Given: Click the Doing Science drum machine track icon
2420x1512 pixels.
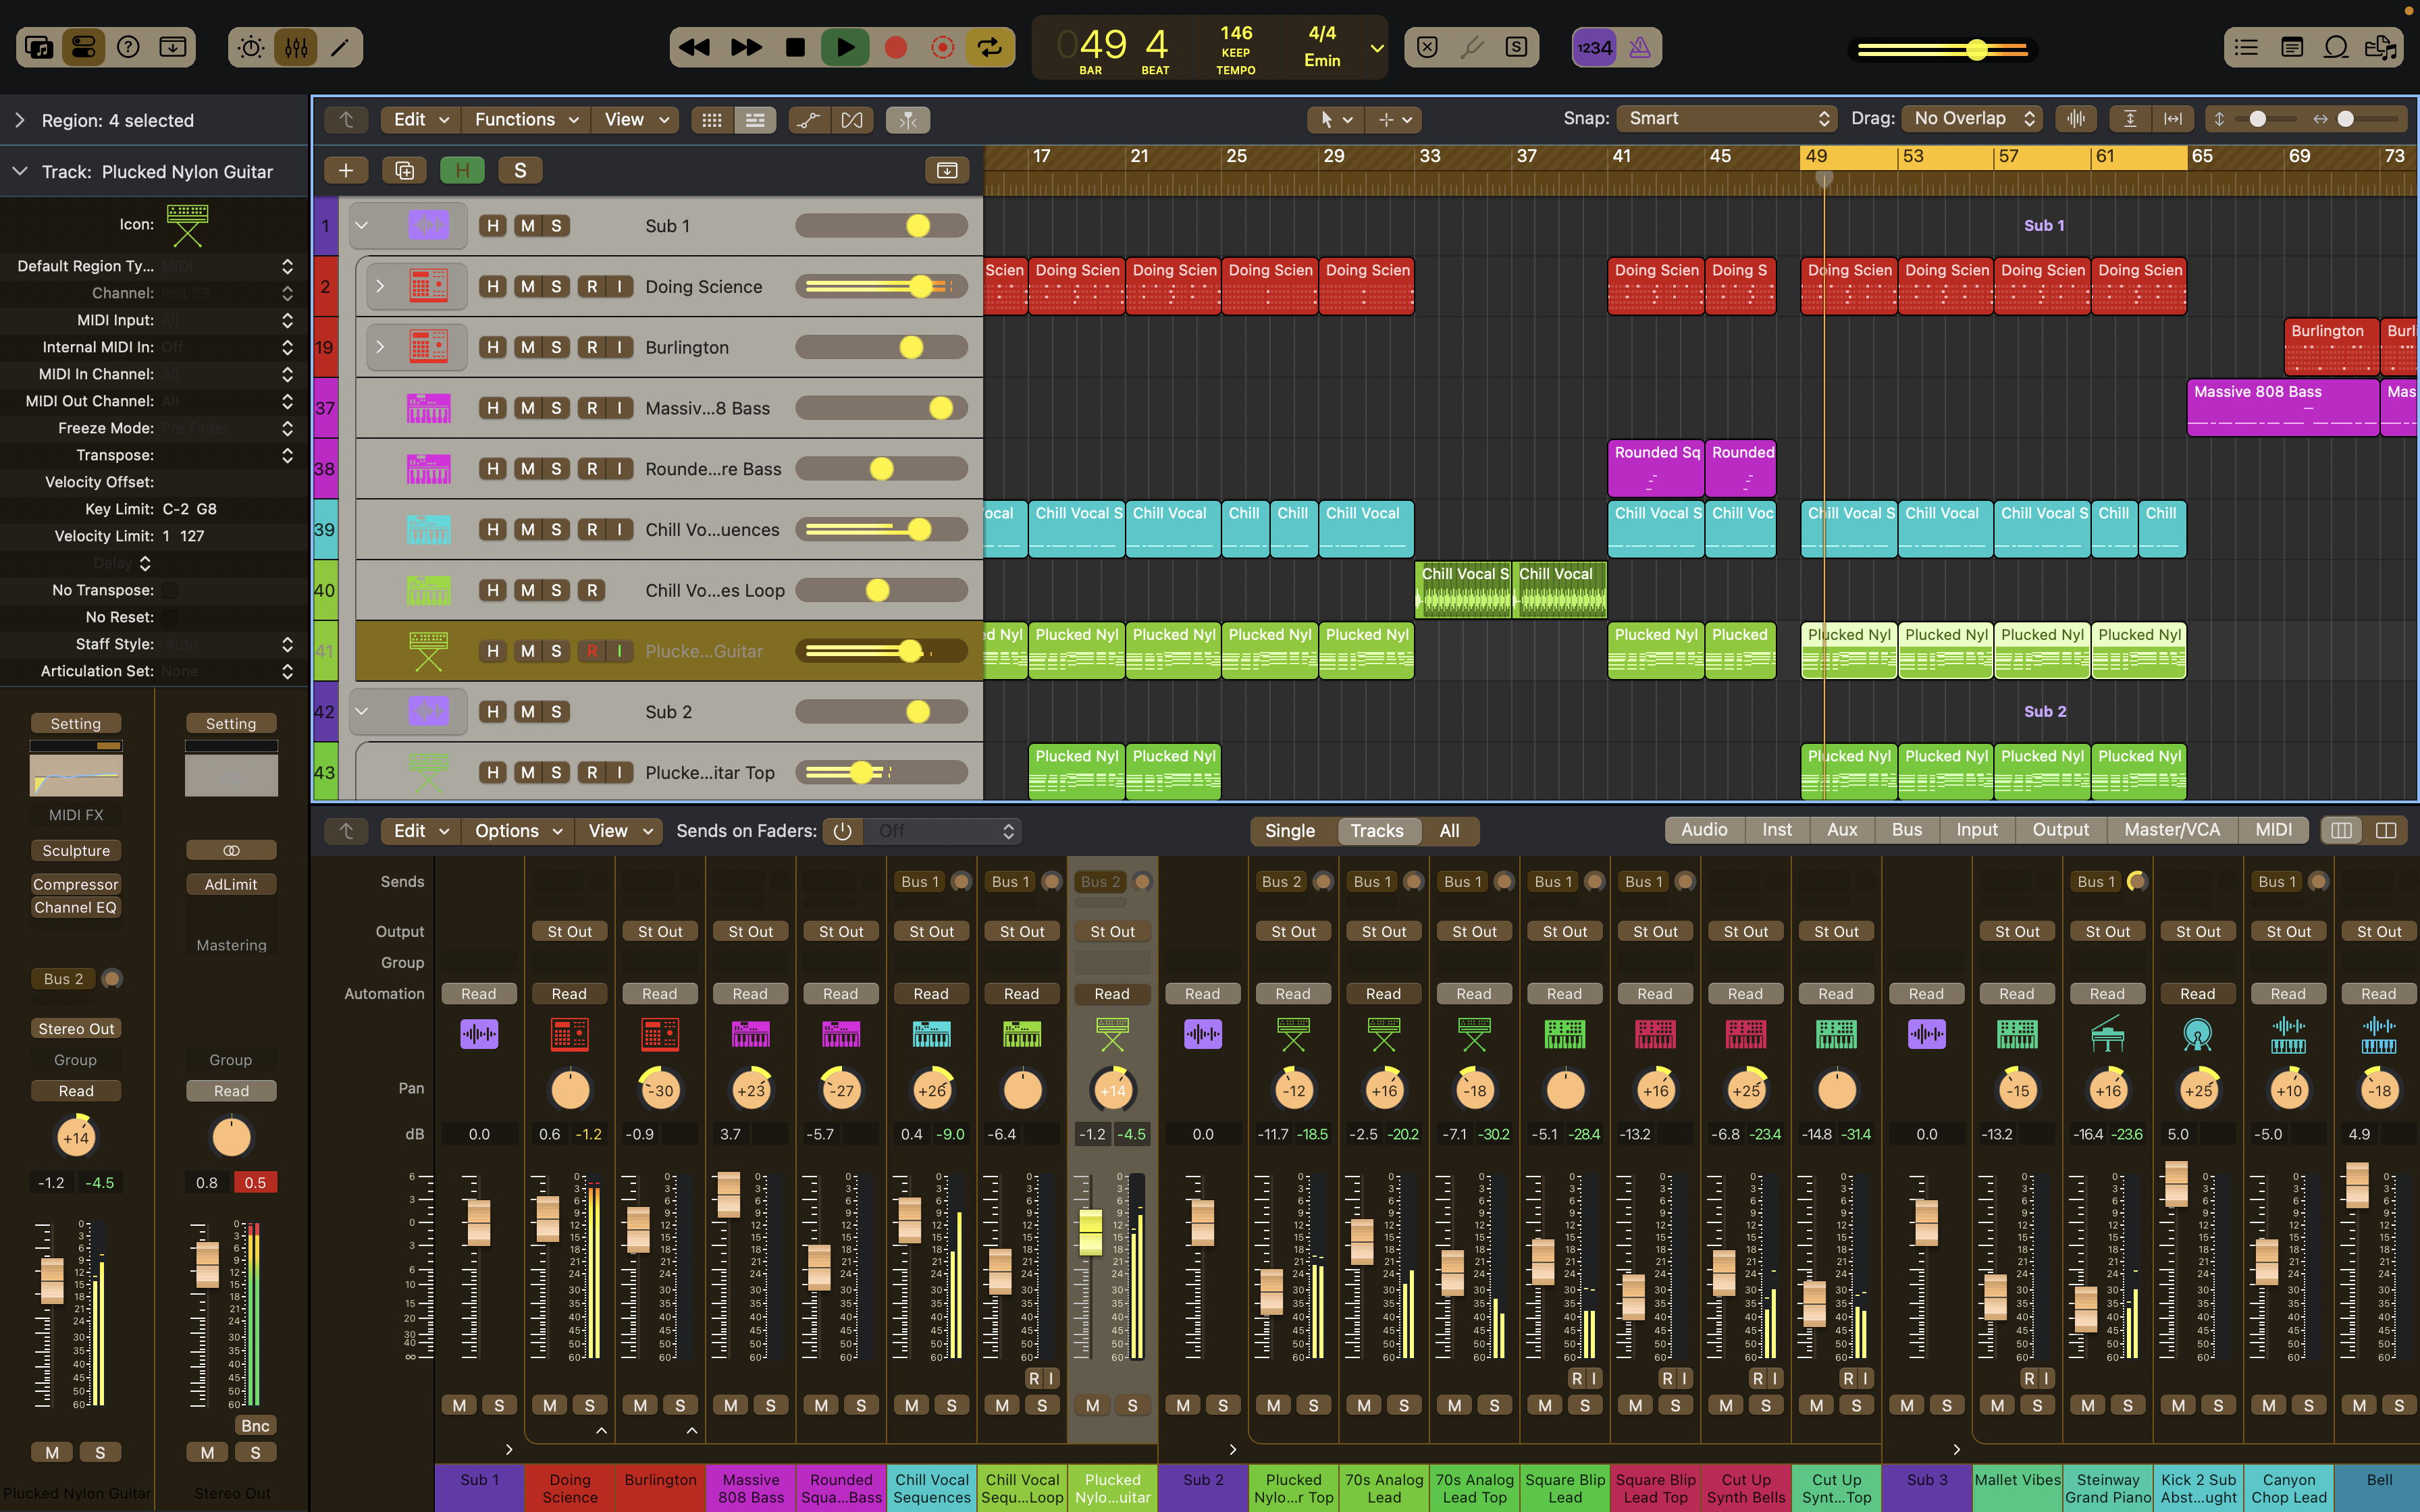Looking at the screenshot, I should [428, 287].
